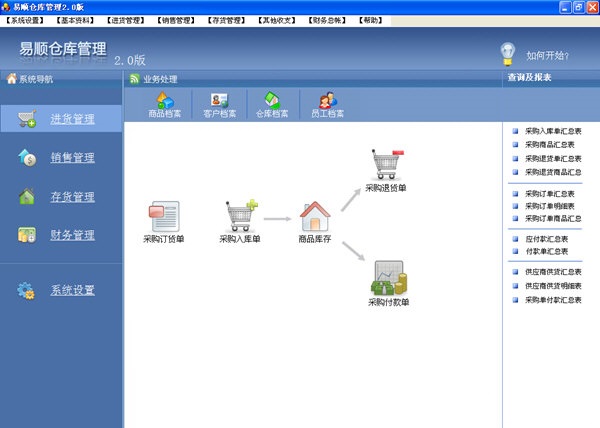This screenshot has width=600, height=428.
Task: Open the 【其他收支】 menu
Action: [x=277, y=20]
